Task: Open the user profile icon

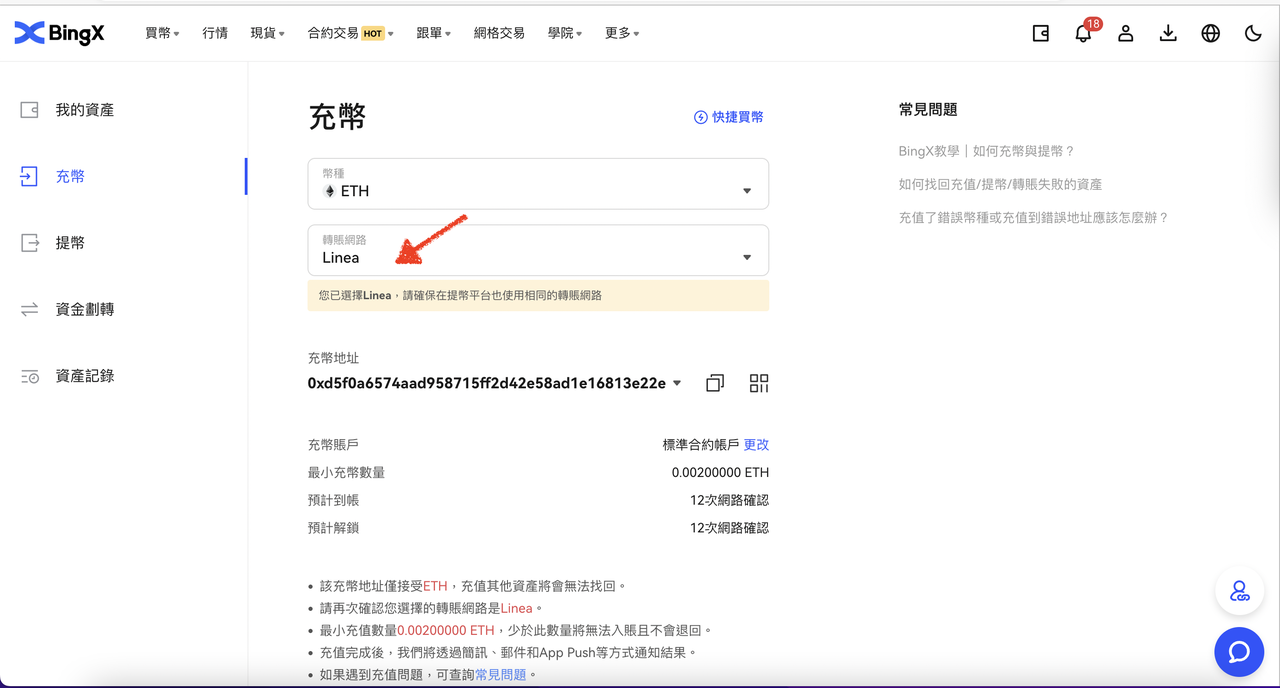Action: [x=1126, y=33]
